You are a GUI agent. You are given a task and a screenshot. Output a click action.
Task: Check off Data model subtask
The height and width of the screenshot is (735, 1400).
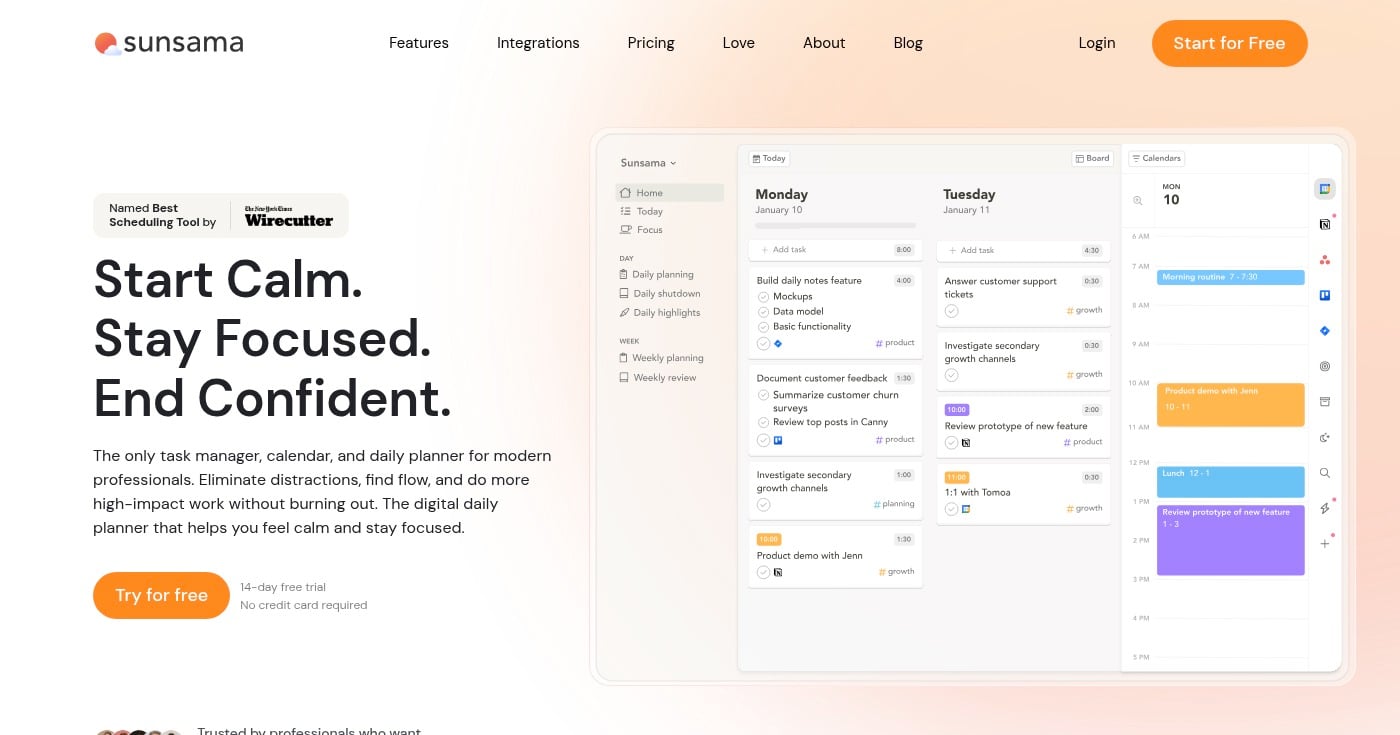point(763,312)
